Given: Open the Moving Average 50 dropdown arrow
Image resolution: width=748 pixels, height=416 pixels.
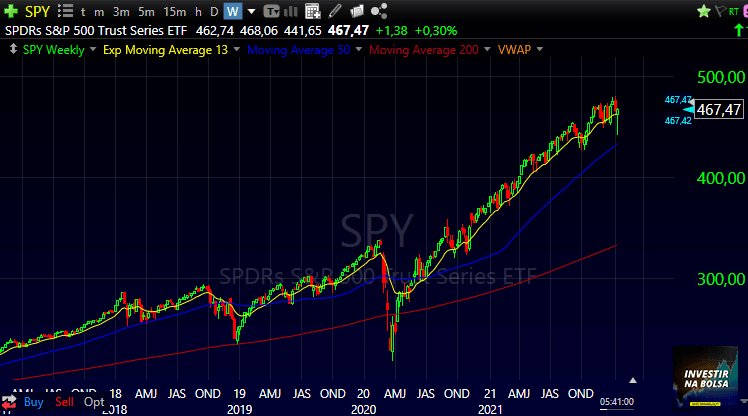Looking at the screenshot, I should pos(359,49).
